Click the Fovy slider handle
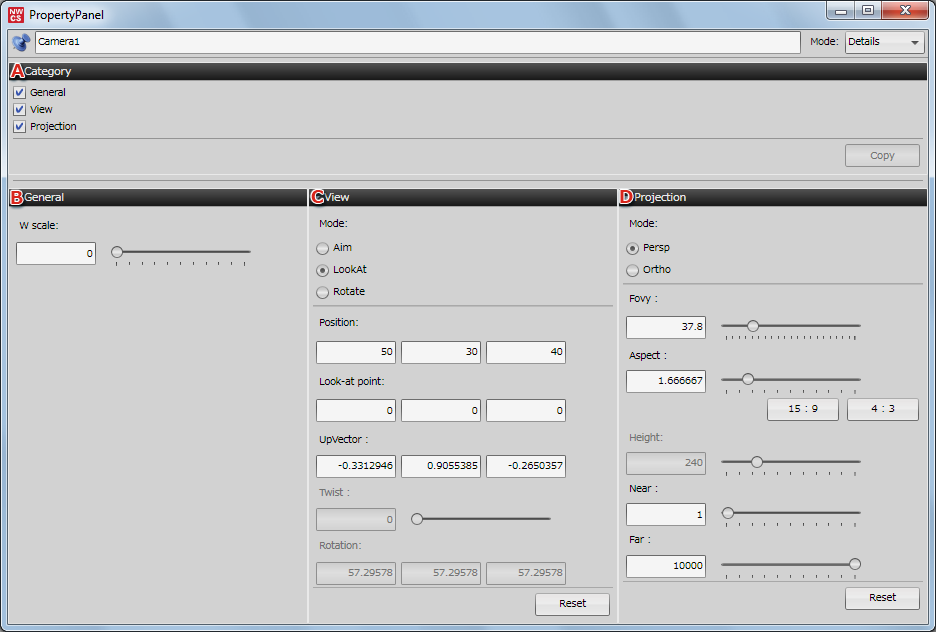The height and width of the screenshot is (632, 936). pyautogui.click(x=753, y=325)
